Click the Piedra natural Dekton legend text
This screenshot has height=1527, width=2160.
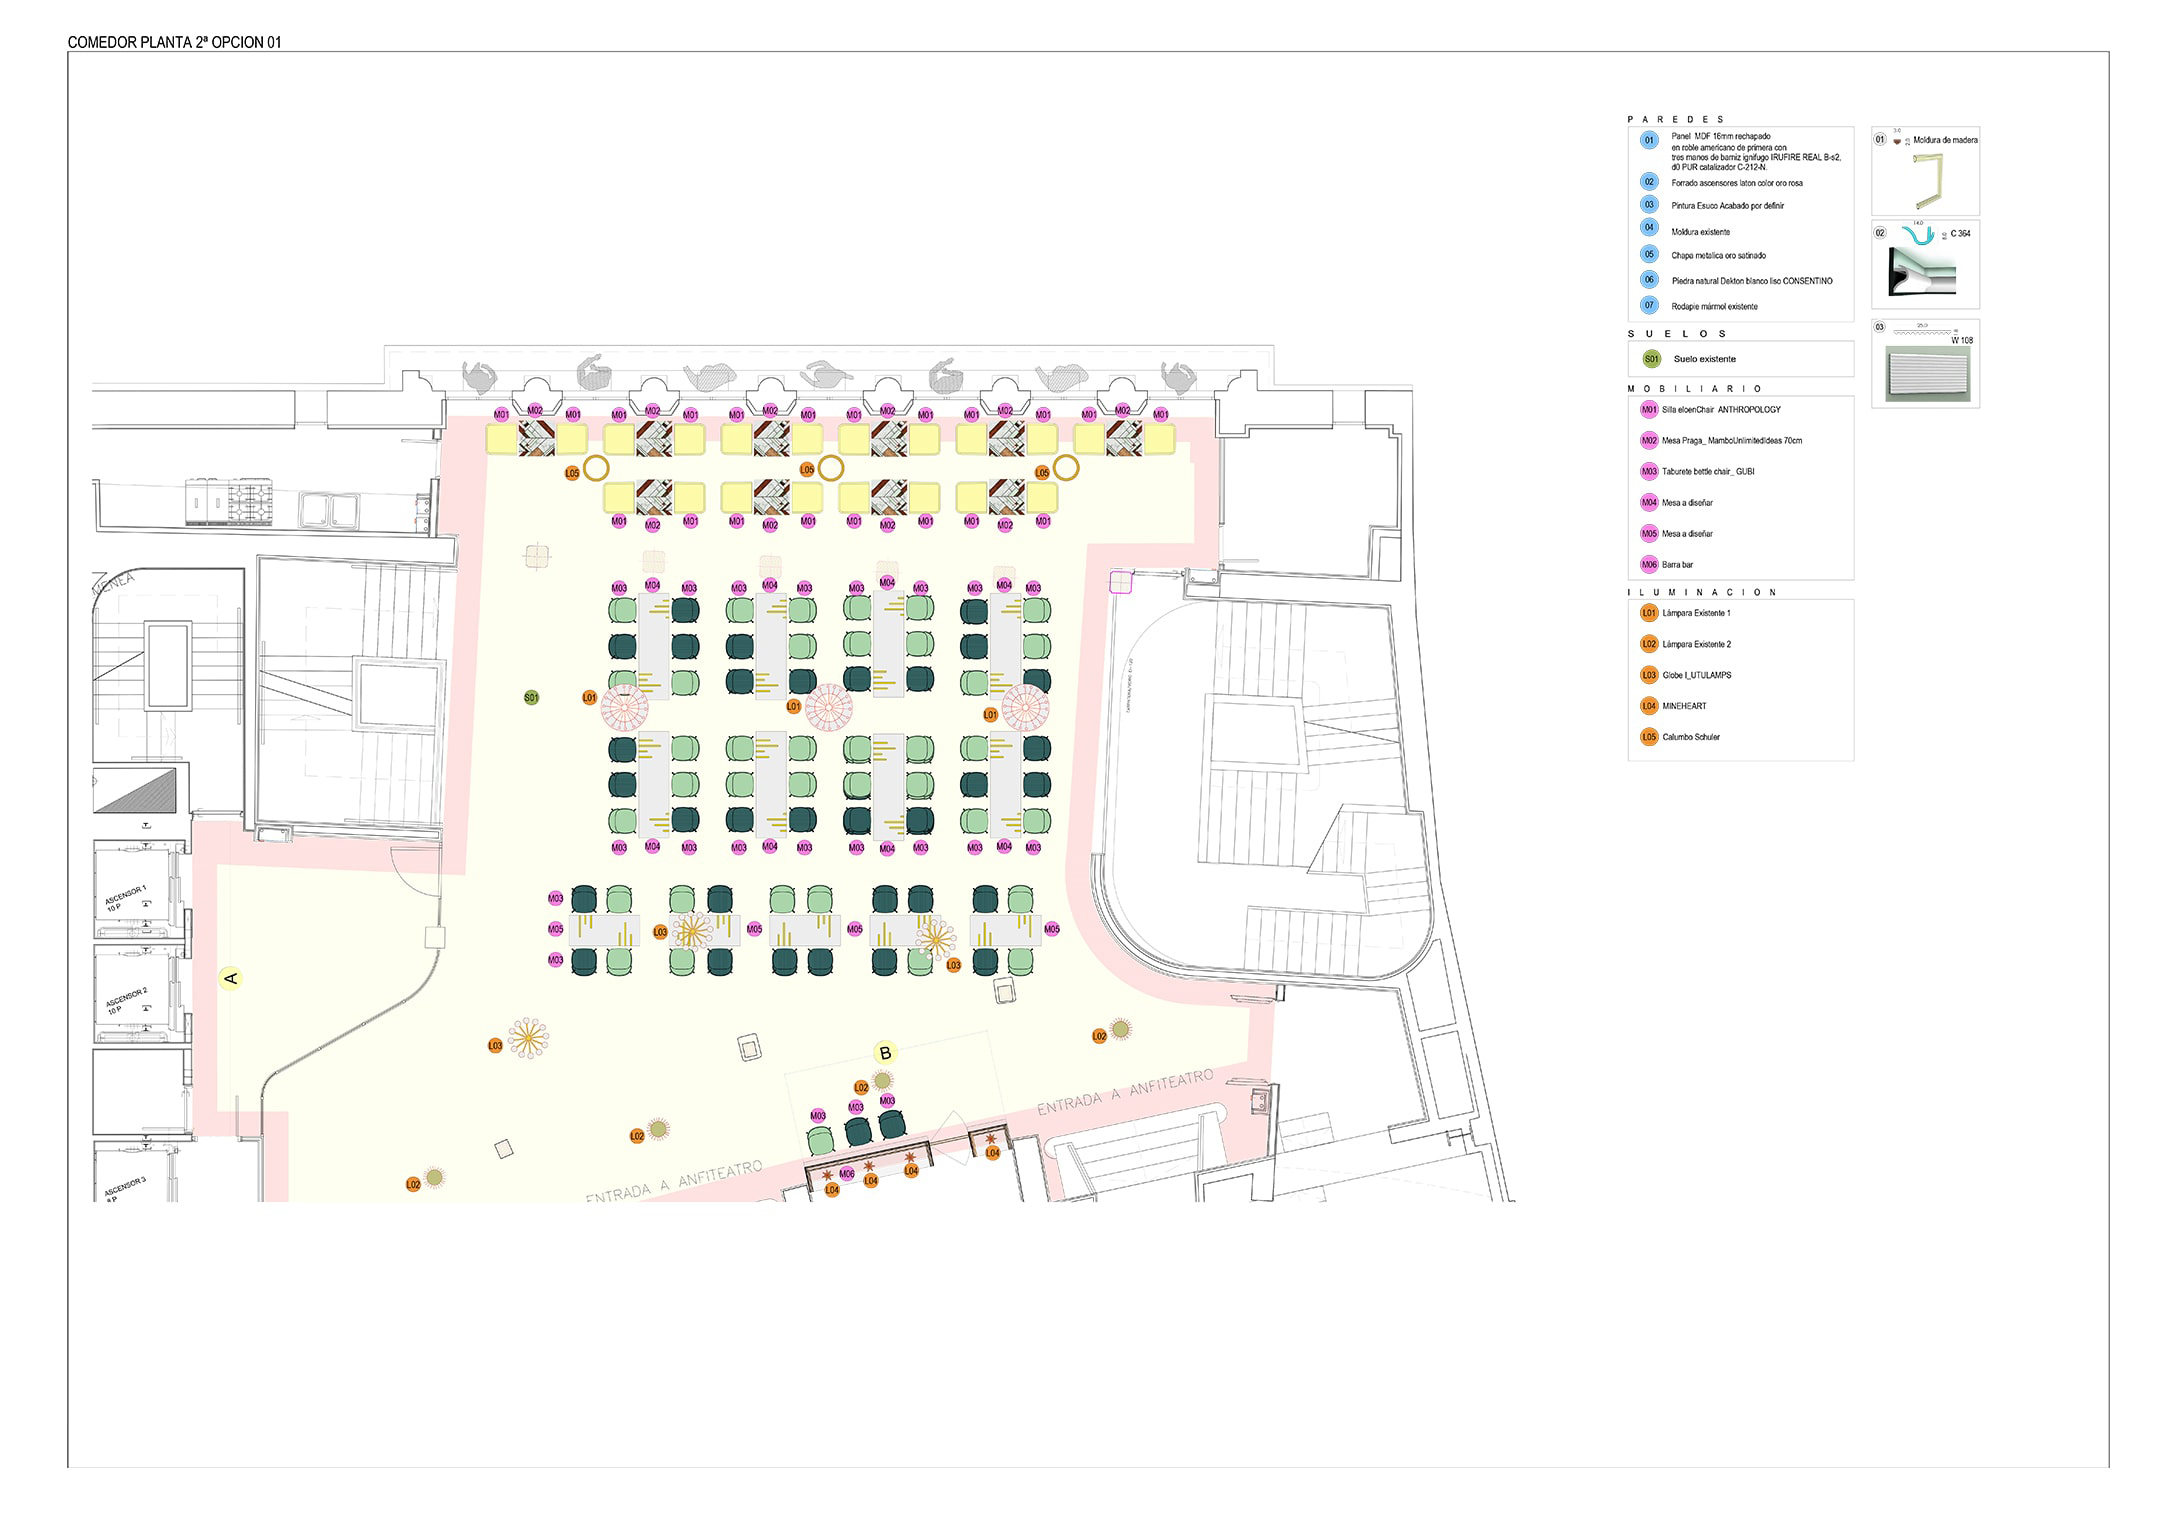tap(1751, 281)
